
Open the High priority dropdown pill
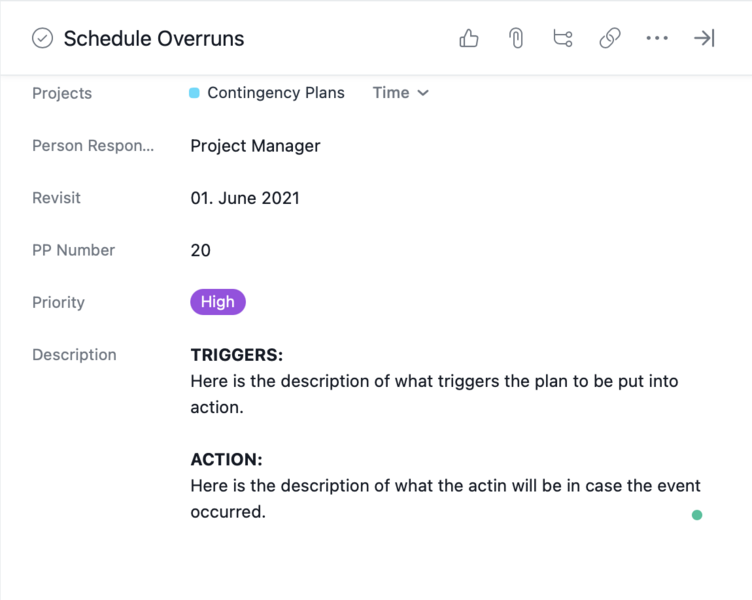pos(218,302)
